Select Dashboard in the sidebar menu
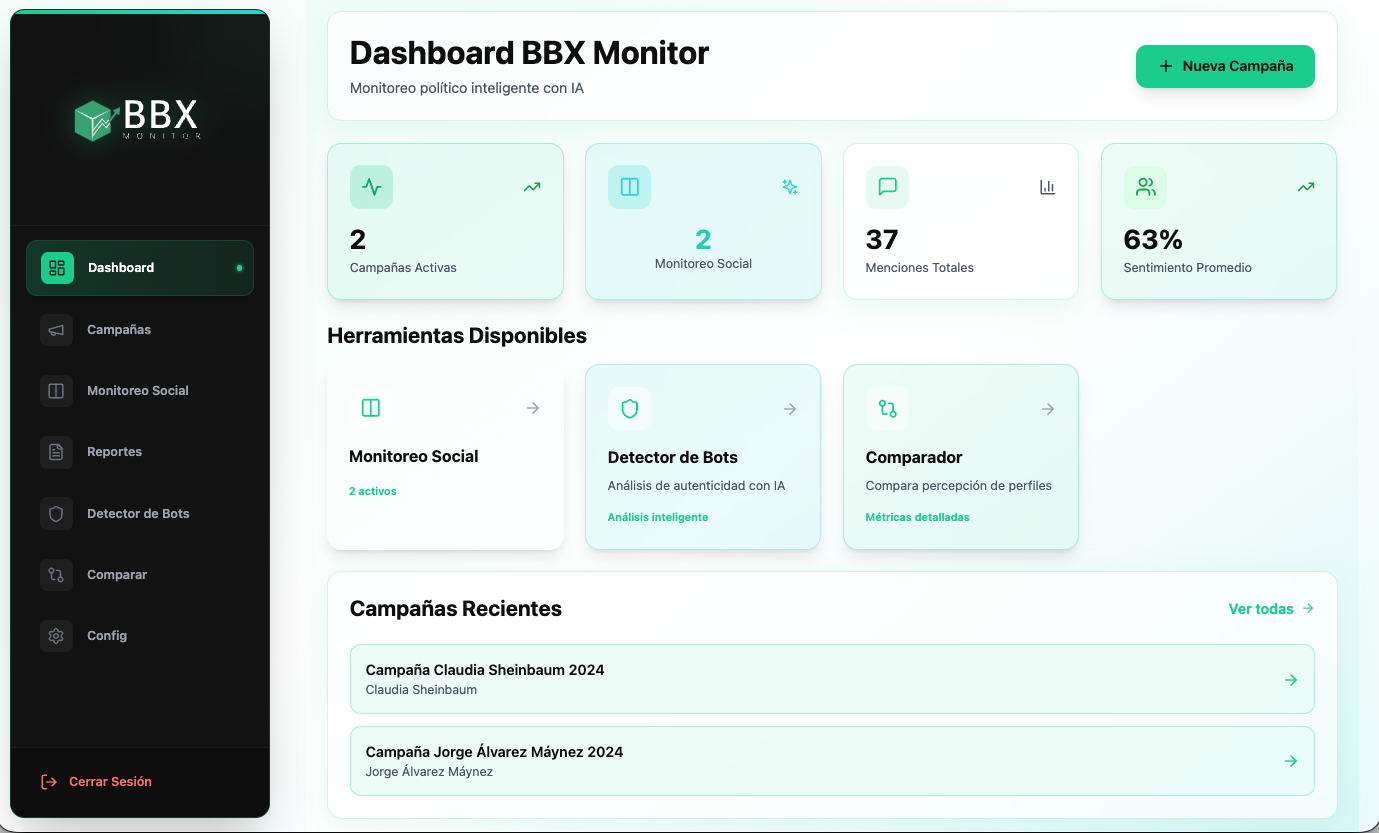Image resolution: width=1379 pixels, height=833 pixels. pos(121,267)
